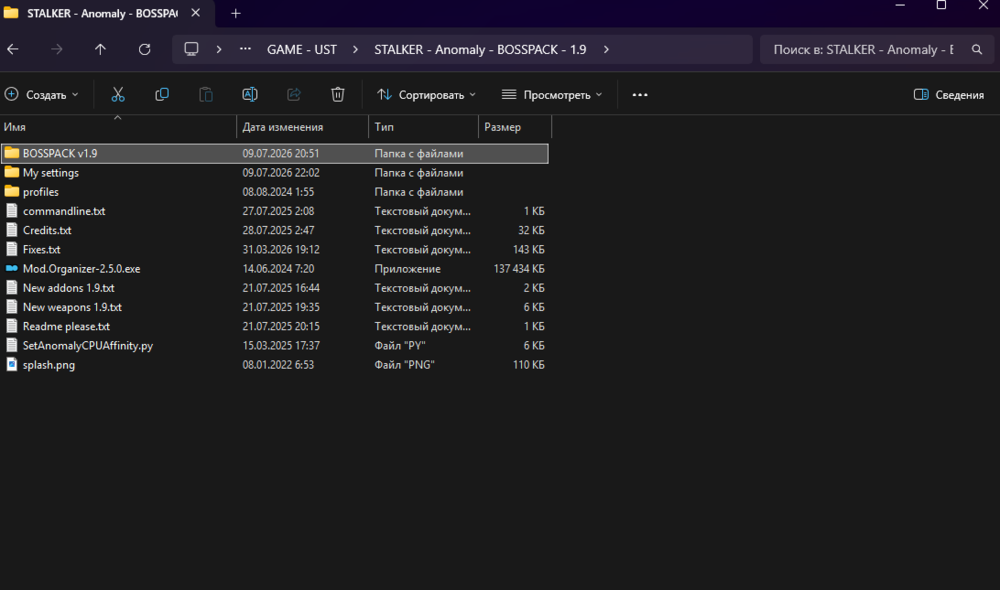Screen dimensions: 1000x590
Task: Click the commandline.txt document icon
Action: click(11, 211)
